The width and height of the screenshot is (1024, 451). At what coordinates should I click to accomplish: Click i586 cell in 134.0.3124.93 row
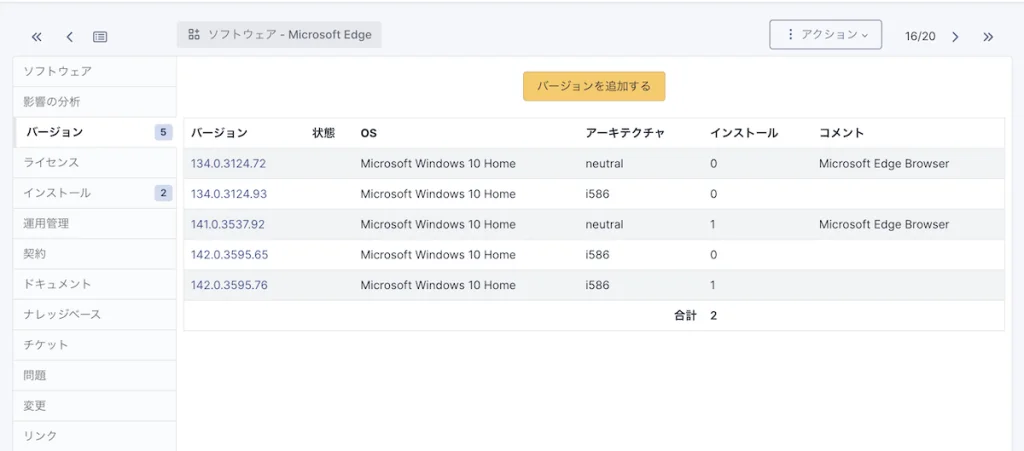[x=598, y=194]
